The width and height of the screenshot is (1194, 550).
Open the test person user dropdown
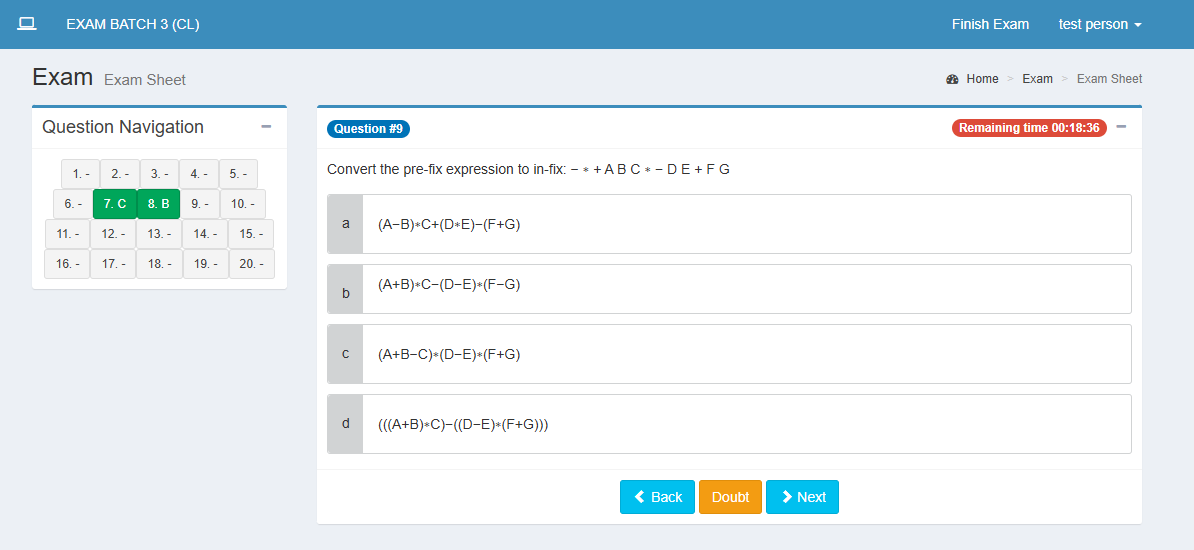point(1099,24)
